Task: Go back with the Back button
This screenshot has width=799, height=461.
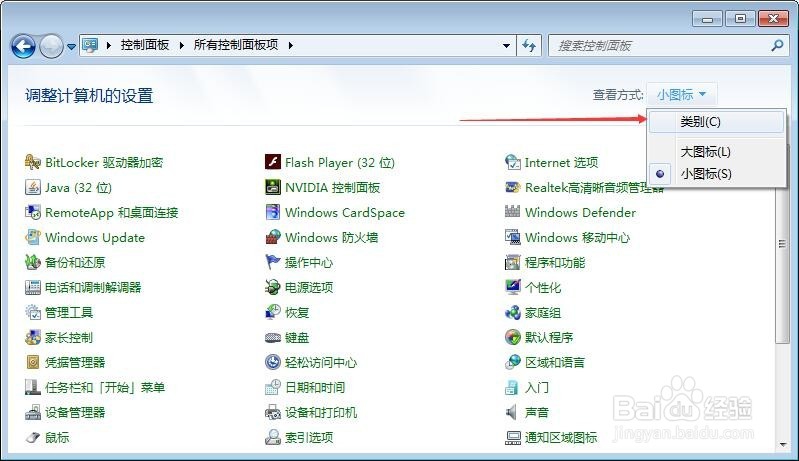Action: pyautogui.click(x=23, y=46)
